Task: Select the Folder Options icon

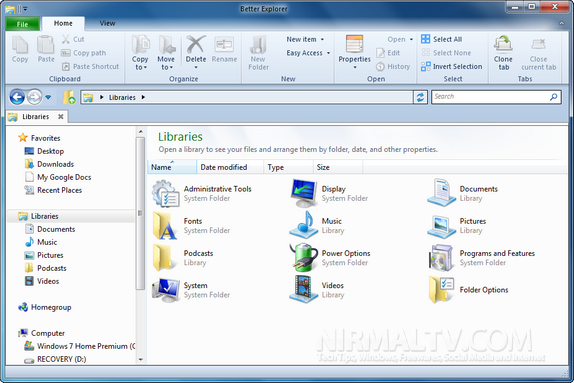Action: [441, 290]
